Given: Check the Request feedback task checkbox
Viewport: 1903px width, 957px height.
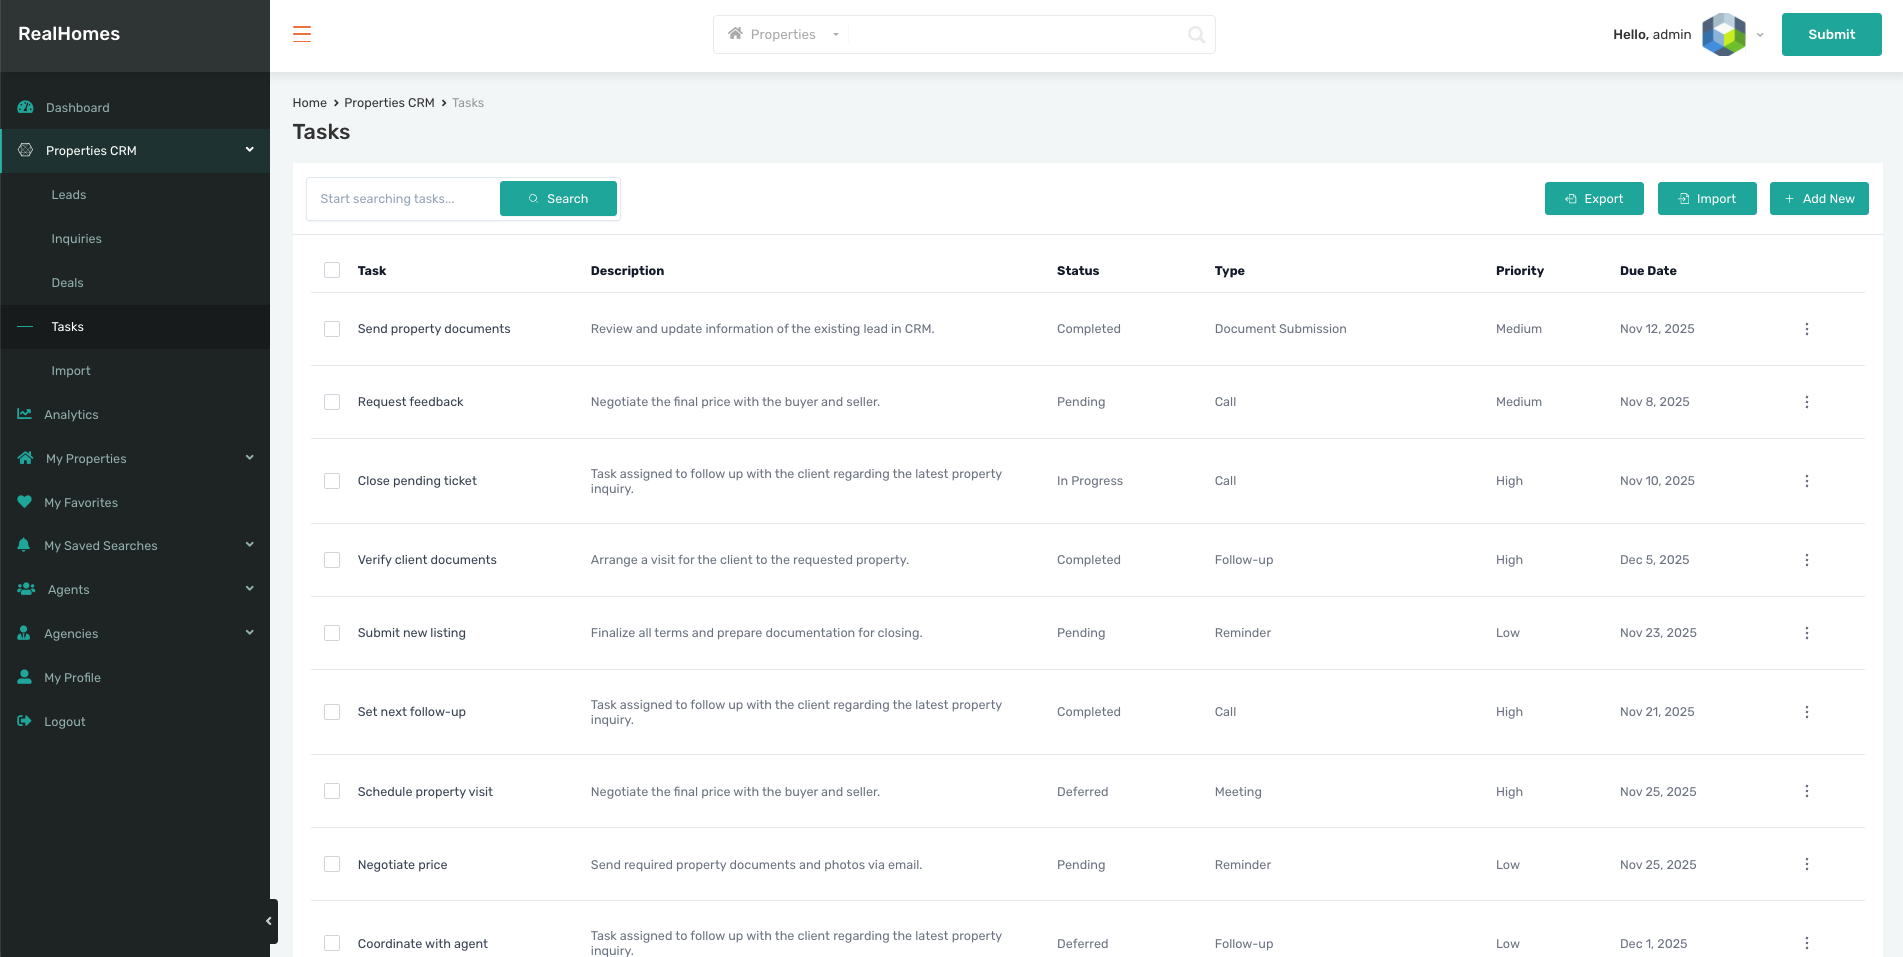Looking at the screenshot, I should click(x=332, y=402).
